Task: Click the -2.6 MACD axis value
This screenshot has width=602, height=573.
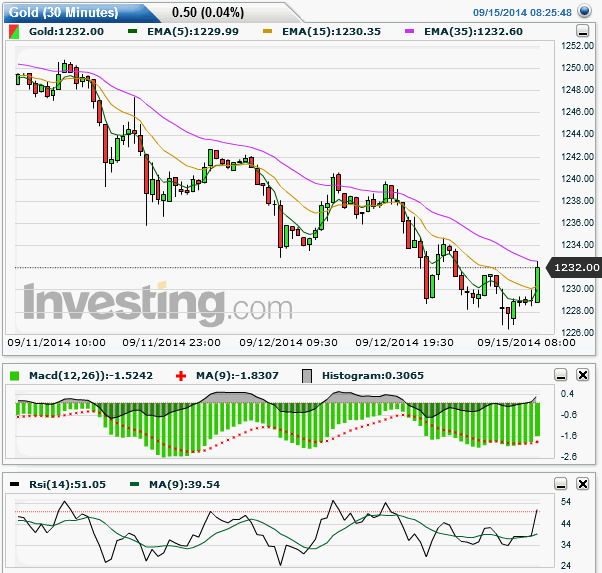Action: (x=569, y=457)
